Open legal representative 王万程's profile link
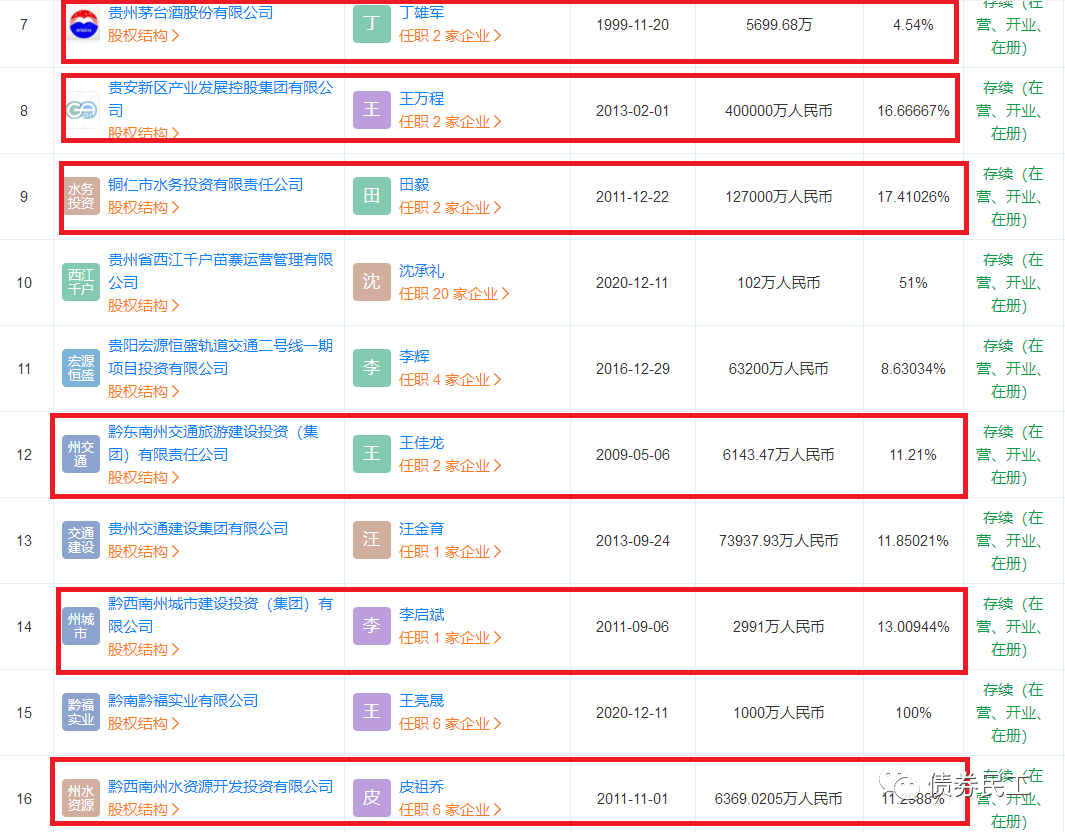The height and width of the screenshot is (832, 1065). (x=421, y=99)
